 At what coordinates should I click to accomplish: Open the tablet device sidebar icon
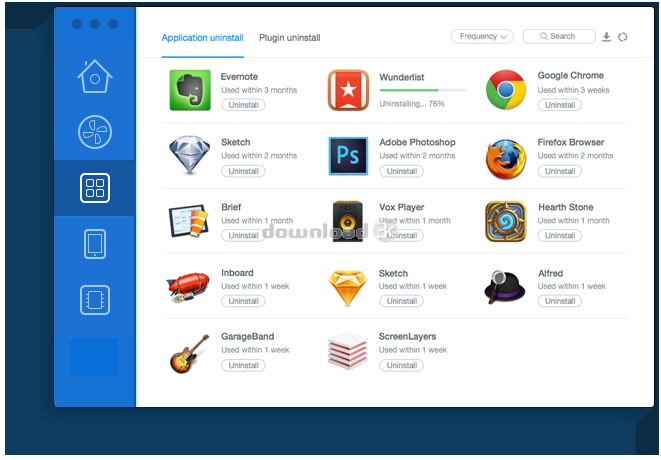pos(95,244)
